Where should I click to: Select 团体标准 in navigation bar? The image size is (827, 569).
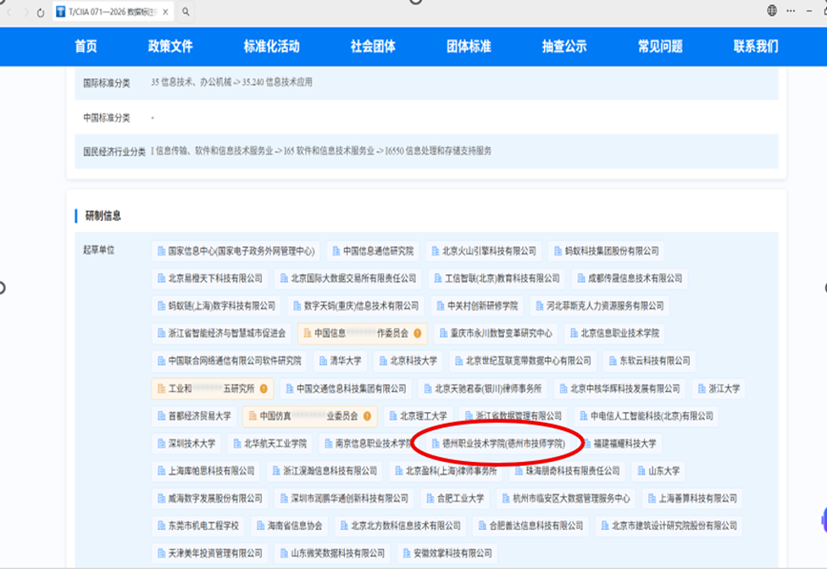coord(469,46)
